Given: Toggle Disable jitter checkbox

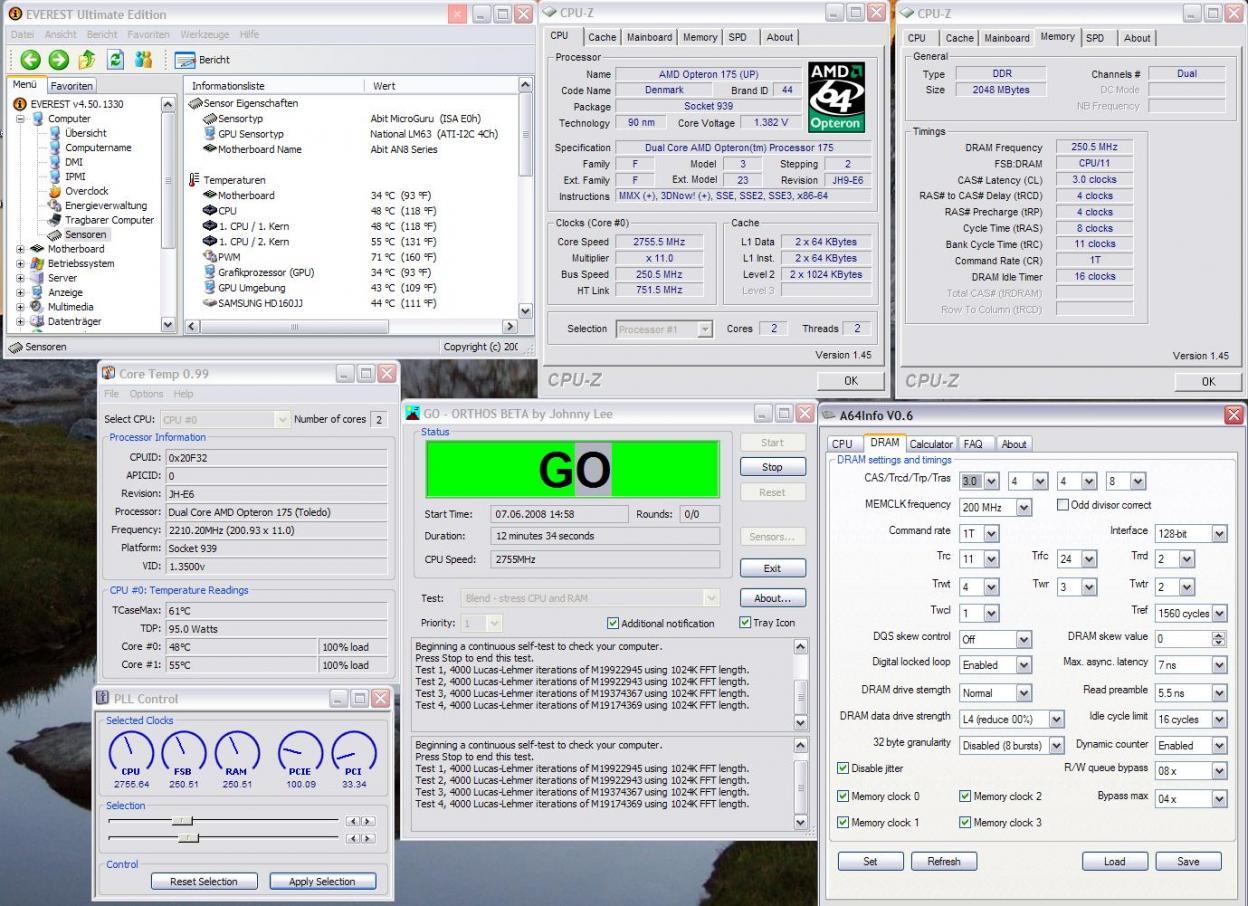Looking at the screenshot, I should click(844, 768).
